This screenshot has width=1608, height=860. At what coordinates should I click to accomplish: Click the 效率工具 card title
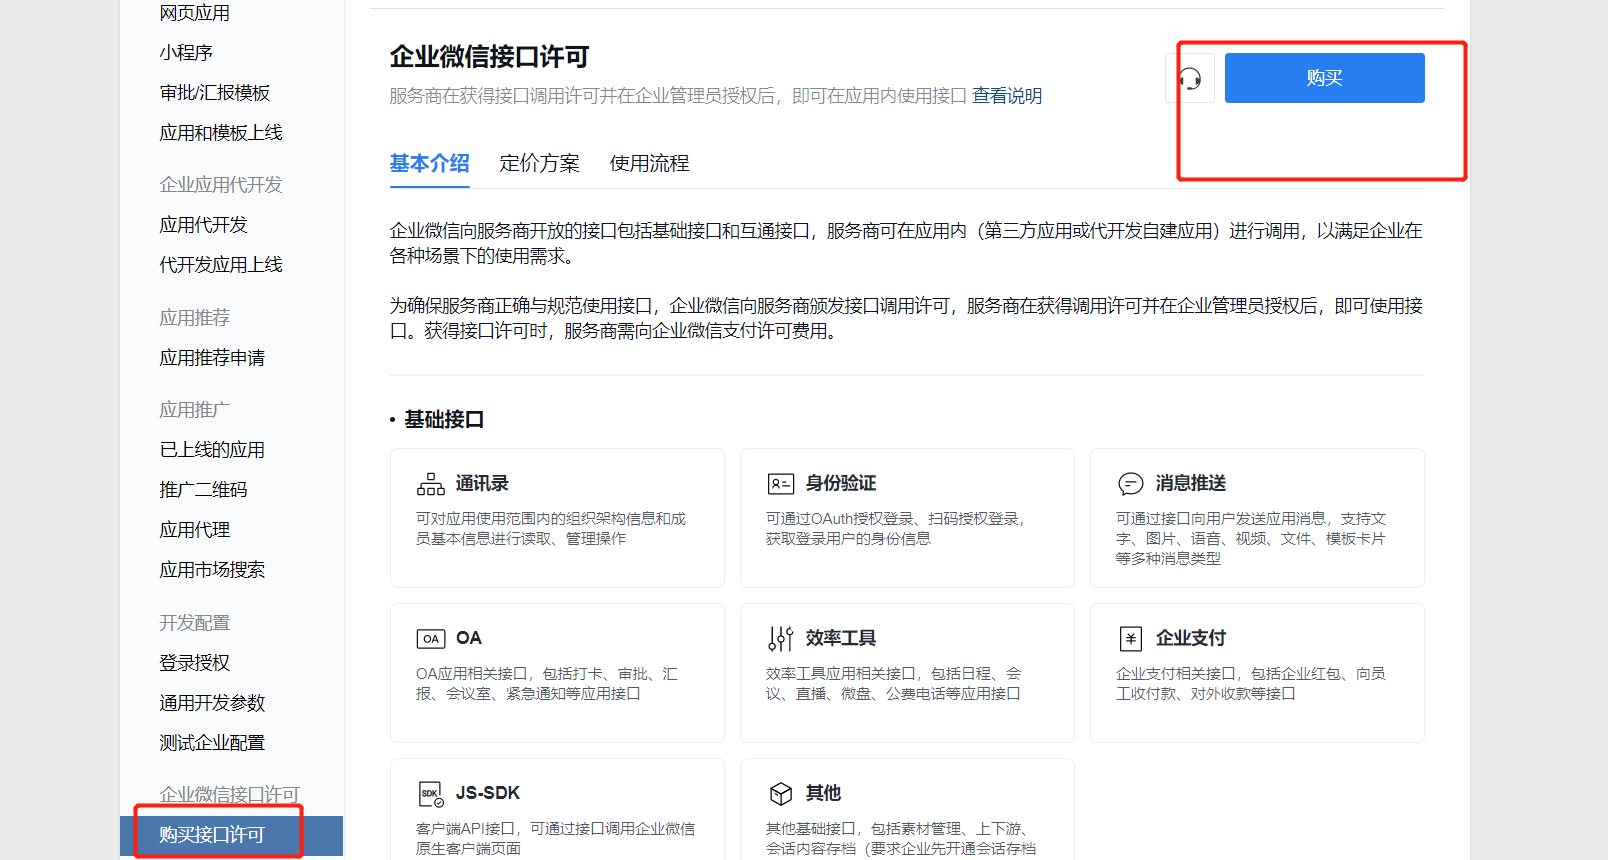pyautogui.click(x=841, y=639)
